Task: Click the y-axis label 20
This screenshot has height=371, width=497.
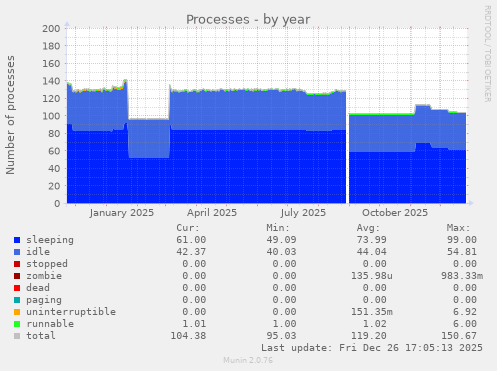Action: 54,186
